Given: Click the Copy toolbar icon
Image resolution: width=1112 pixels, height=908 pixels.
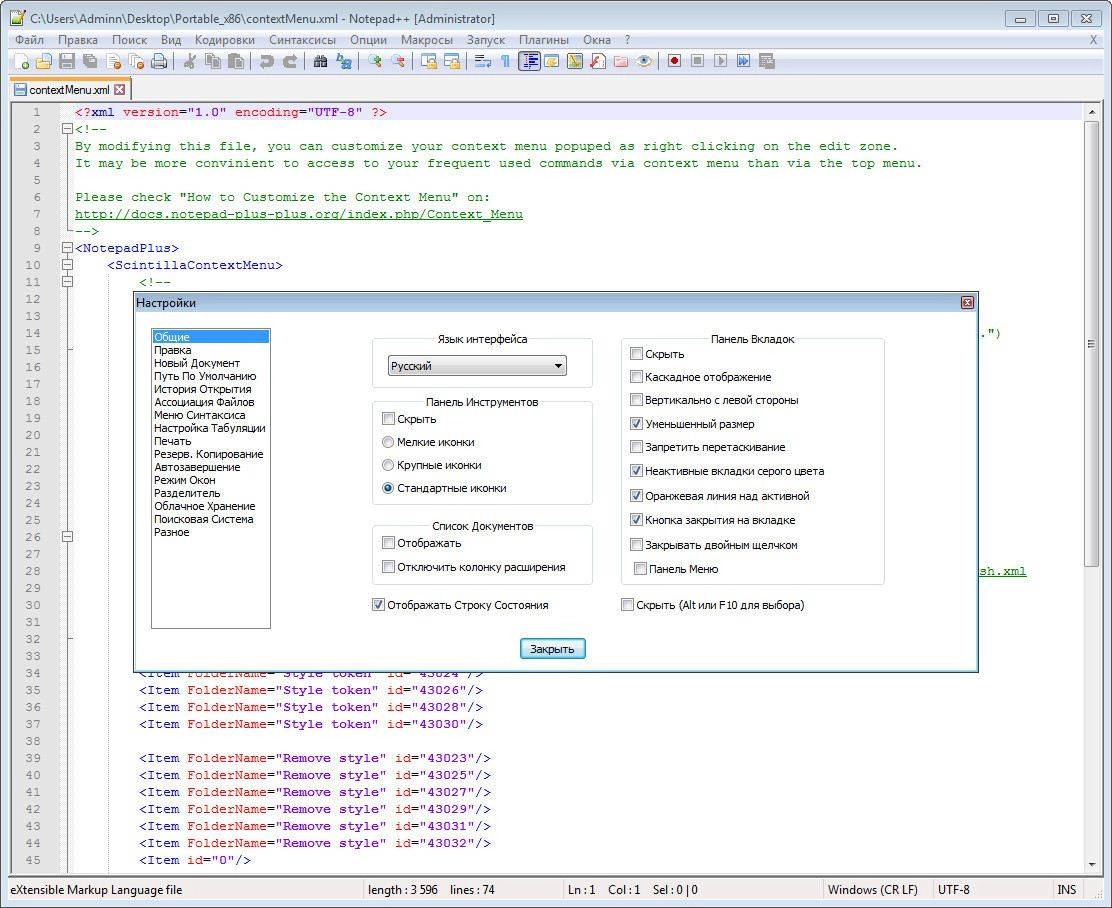Looking at the screenshot, I should tap(213, 62).
